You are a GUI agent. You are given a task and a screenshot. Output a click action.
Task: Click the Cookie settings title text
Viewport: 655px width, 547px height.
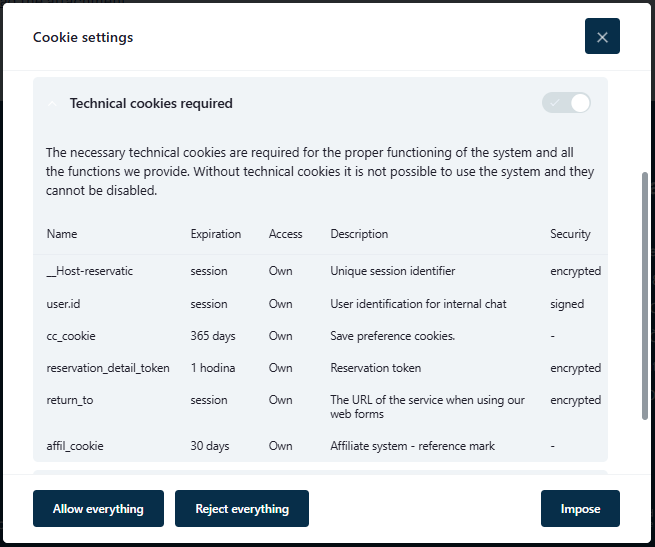click(x=83, y=38)
